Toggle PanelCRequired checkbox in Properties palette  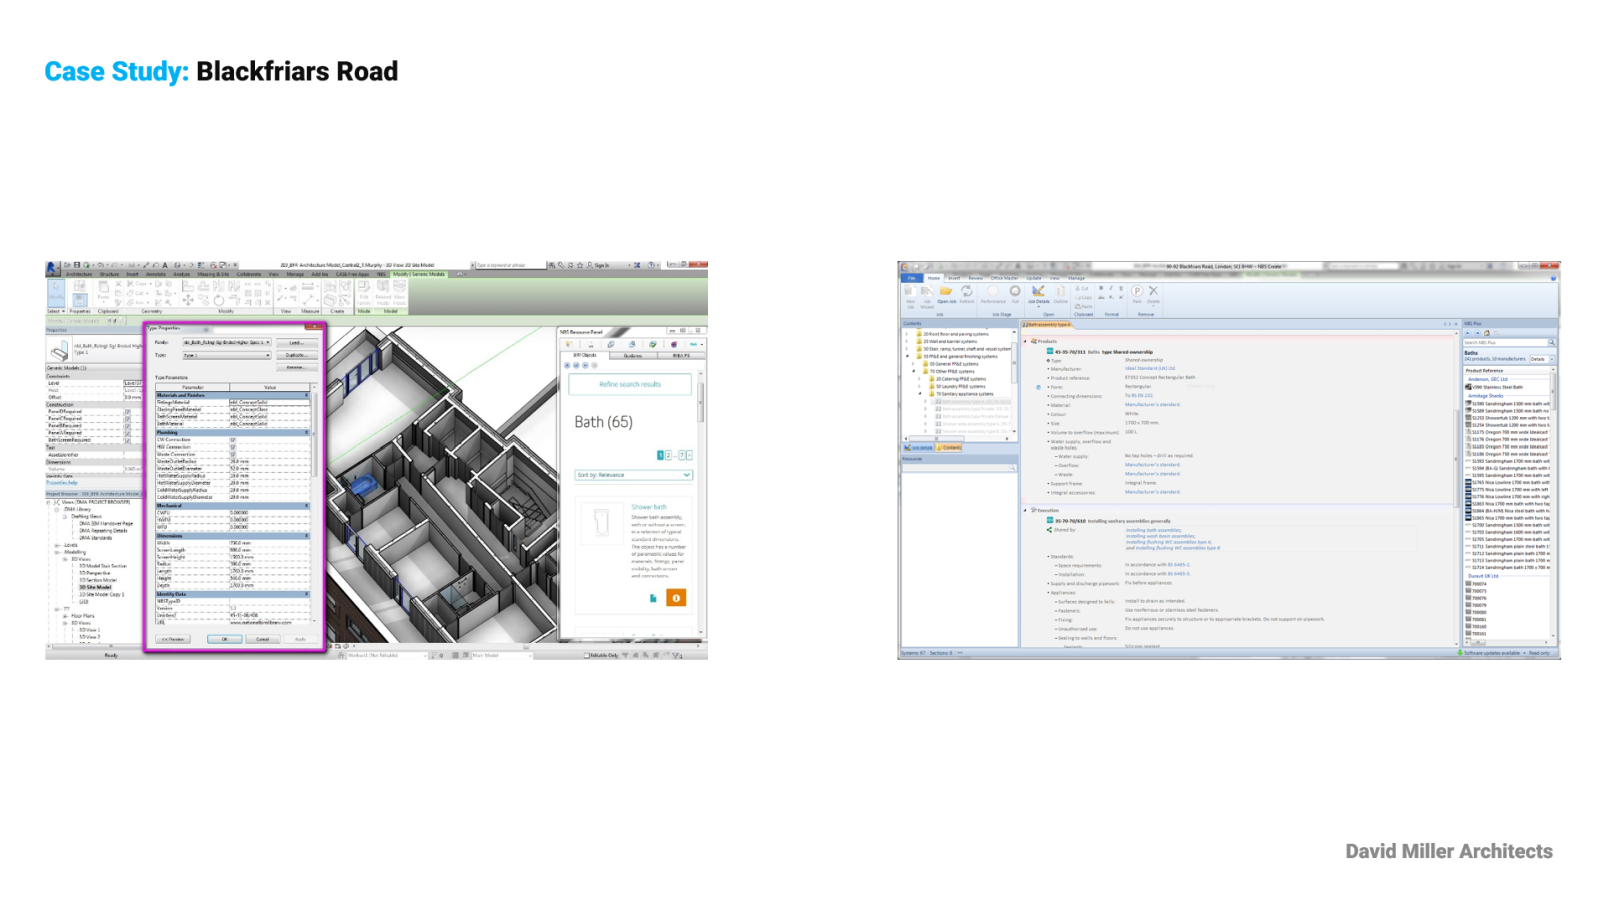pyautogui.click(x=127, y=419)
